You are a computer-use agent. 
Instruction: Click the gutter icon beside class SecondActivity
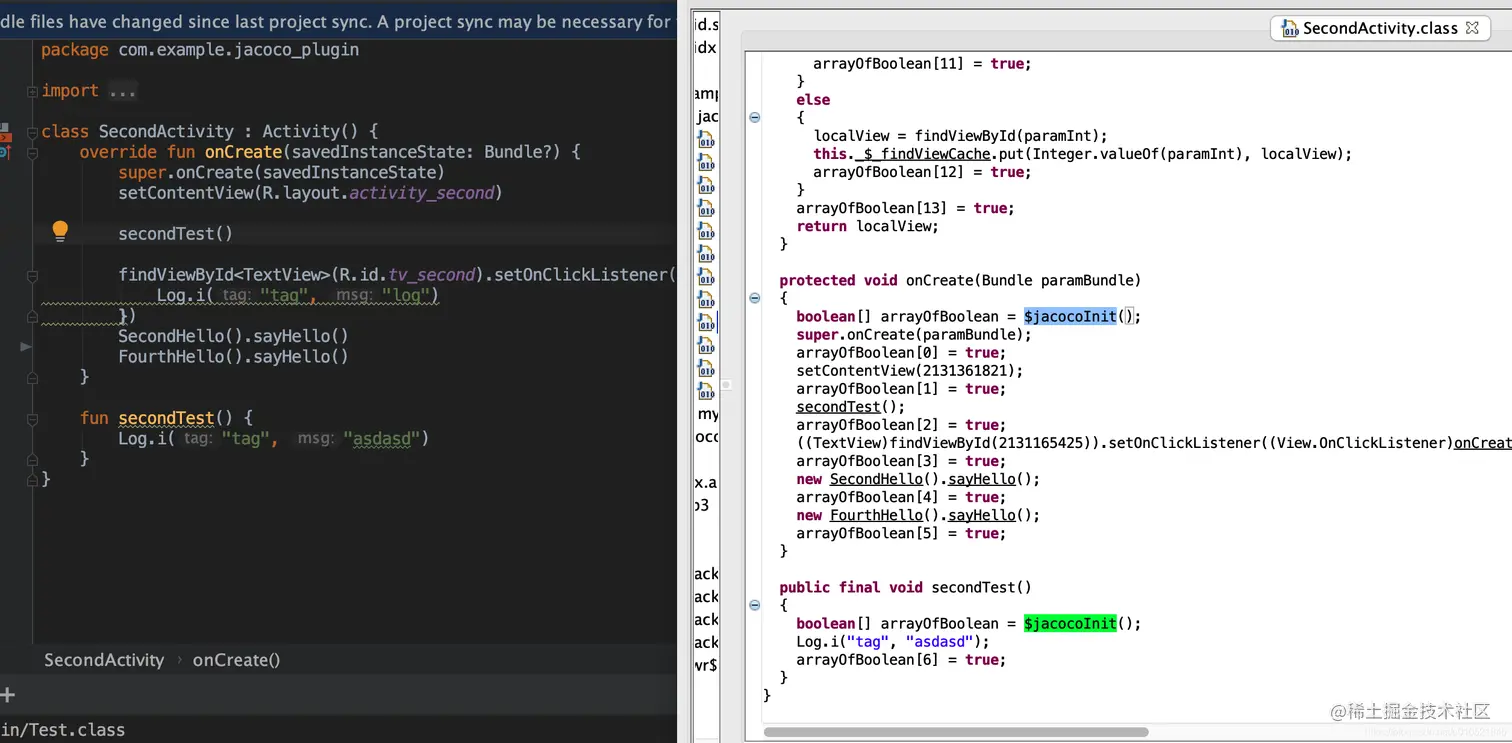point(4,131)
